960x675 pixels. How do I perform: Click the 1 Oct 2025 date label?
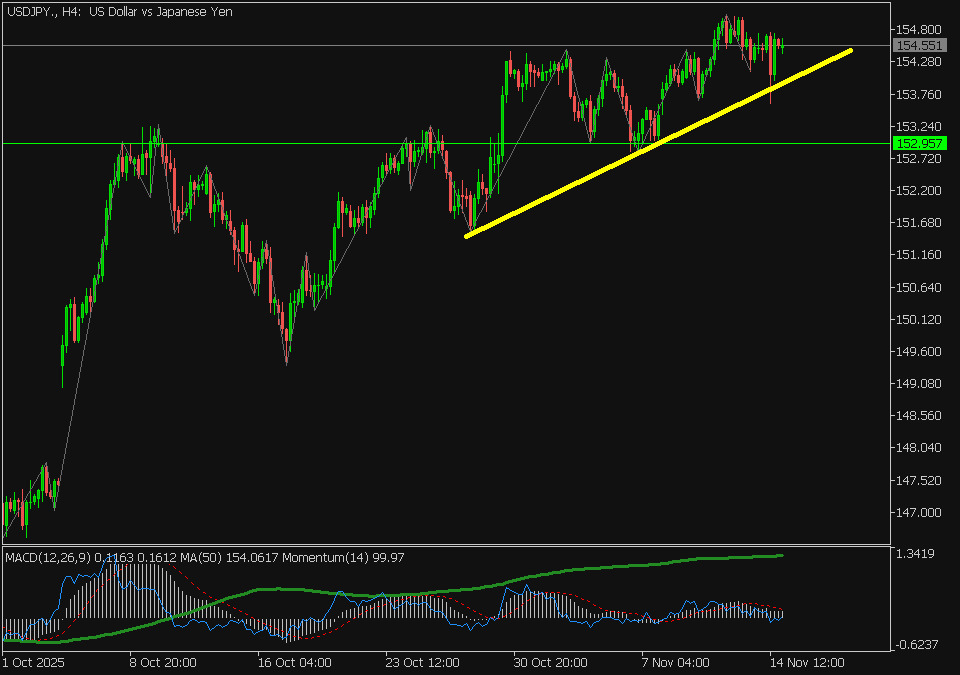coord(36,662)
